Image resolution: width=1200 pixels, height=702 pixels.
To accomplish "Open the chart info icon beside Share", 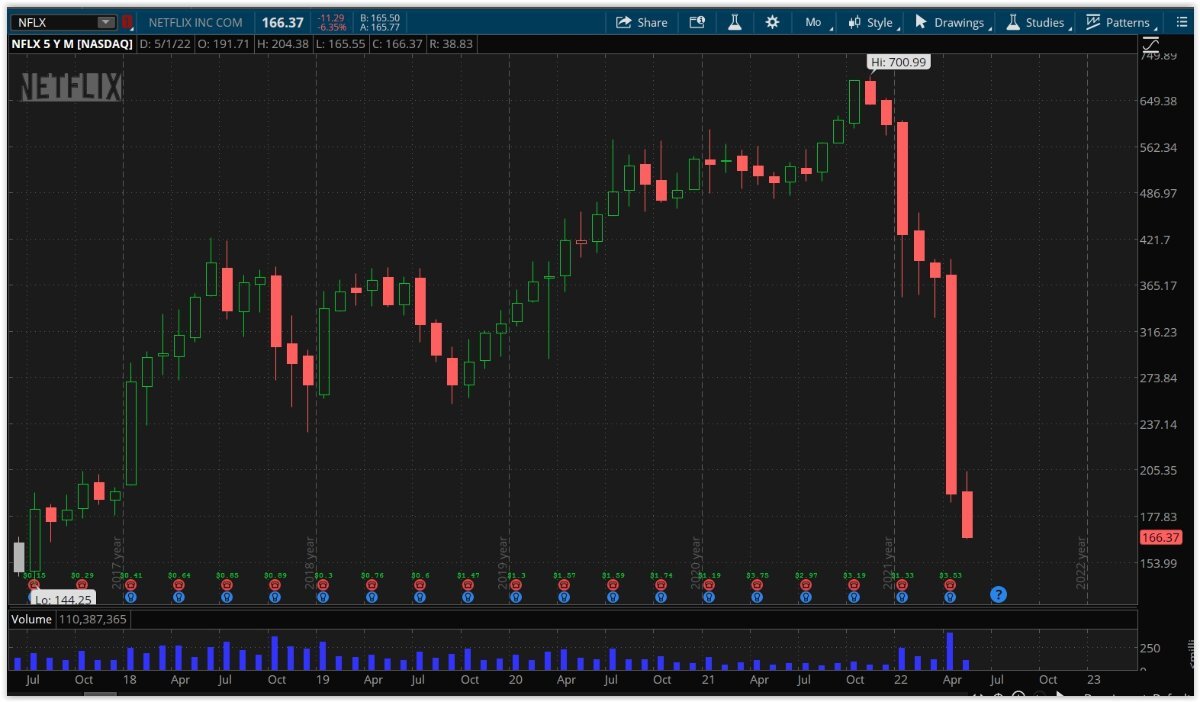I will point(697,22).
